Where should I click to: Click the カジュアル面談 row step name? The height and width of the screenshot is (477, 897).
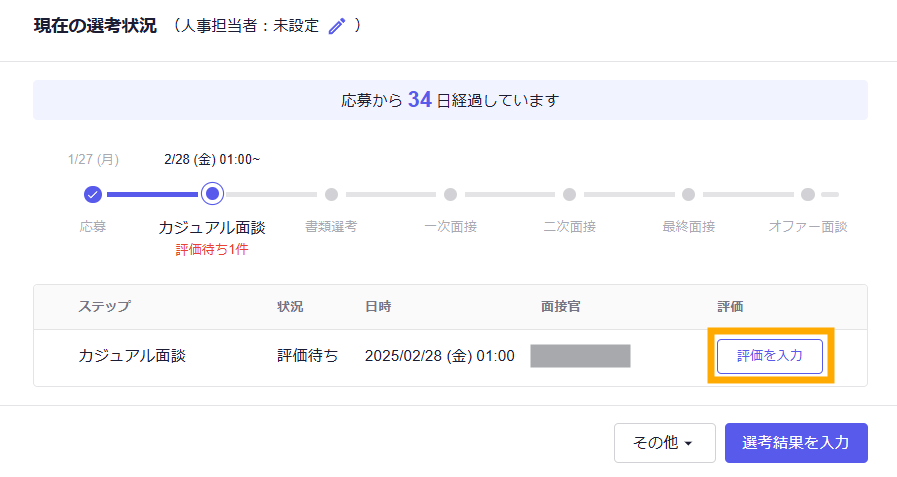[x=132, y=356]
